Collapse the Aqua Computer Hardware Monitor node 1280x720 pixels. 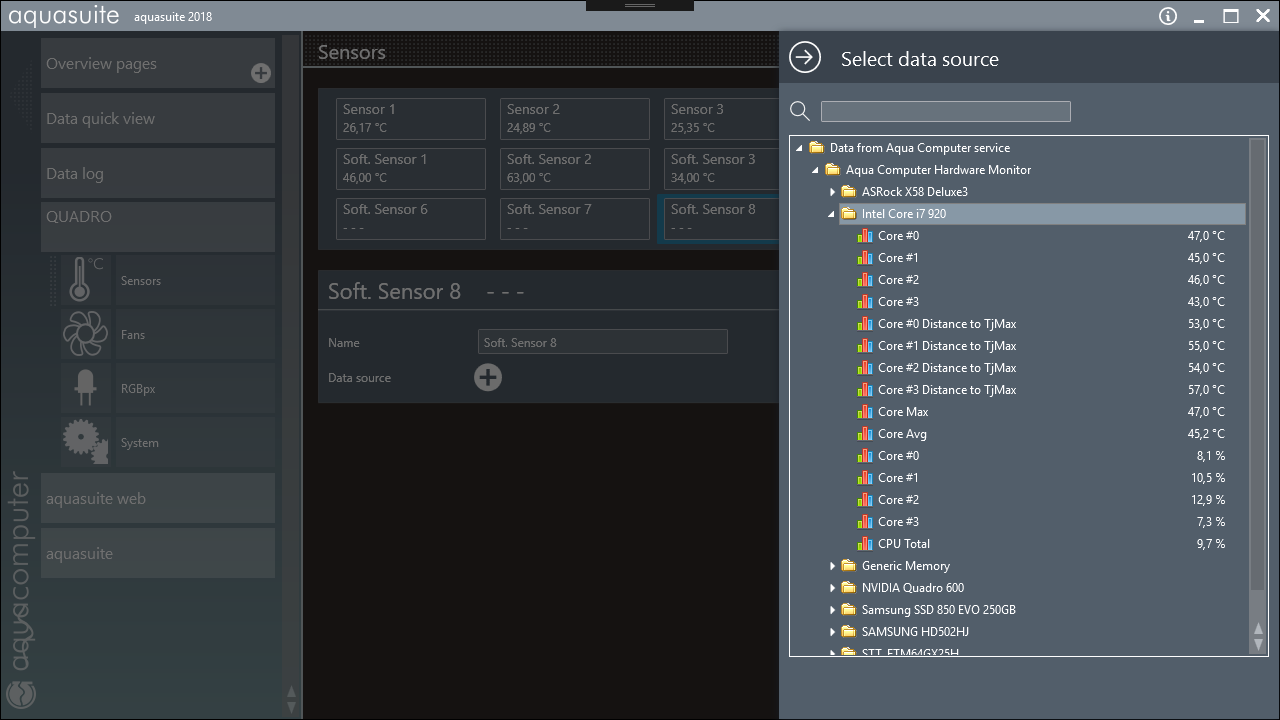click(x=816, y=170)
